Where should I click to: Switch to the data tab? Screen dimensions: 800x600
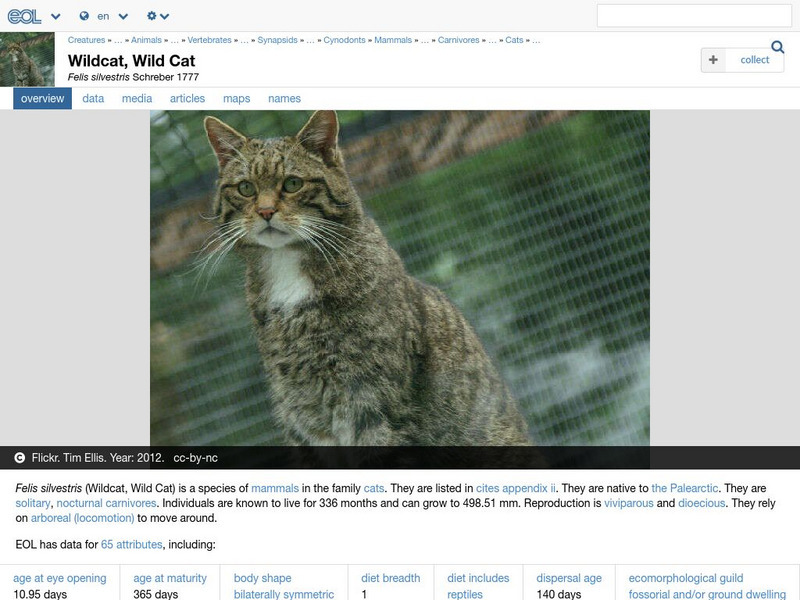point(93,98)
